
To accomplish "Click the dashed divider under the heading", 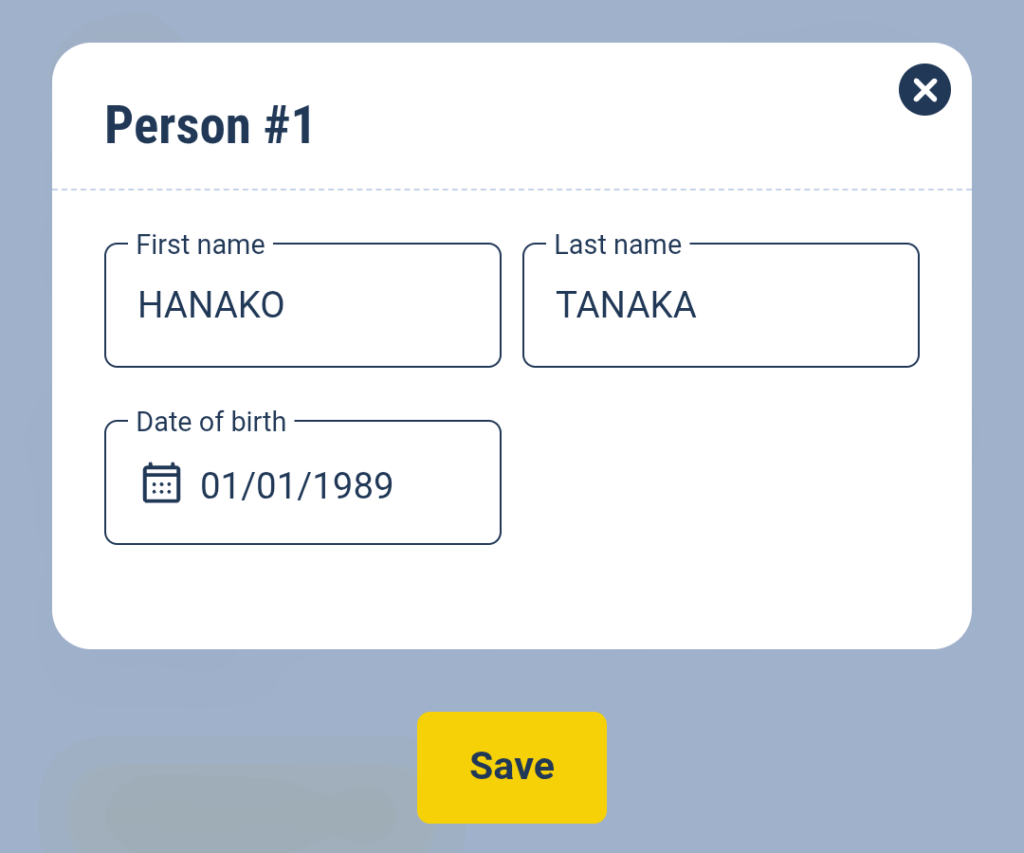I will 512,189.
